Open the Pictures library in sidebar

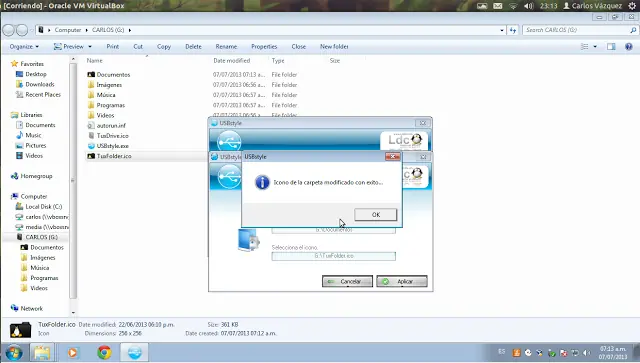[x=36, y=145]
